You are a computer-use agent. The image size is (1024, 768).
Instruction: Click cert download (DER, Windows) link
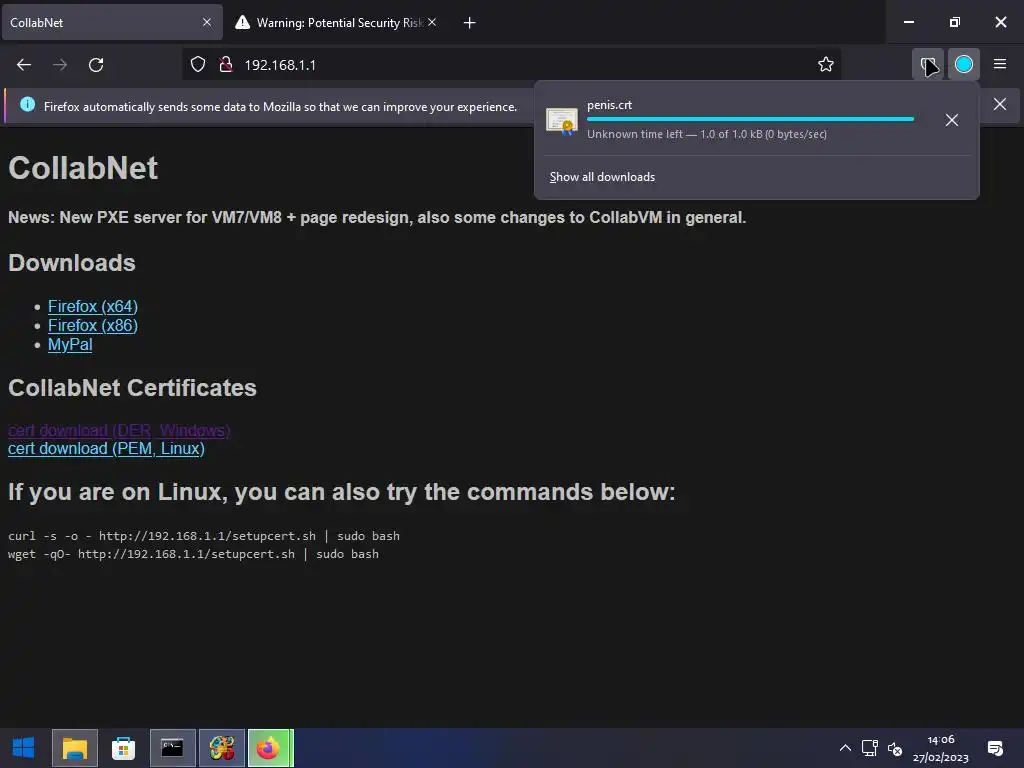pyautogui.click(x=119, y=430)
